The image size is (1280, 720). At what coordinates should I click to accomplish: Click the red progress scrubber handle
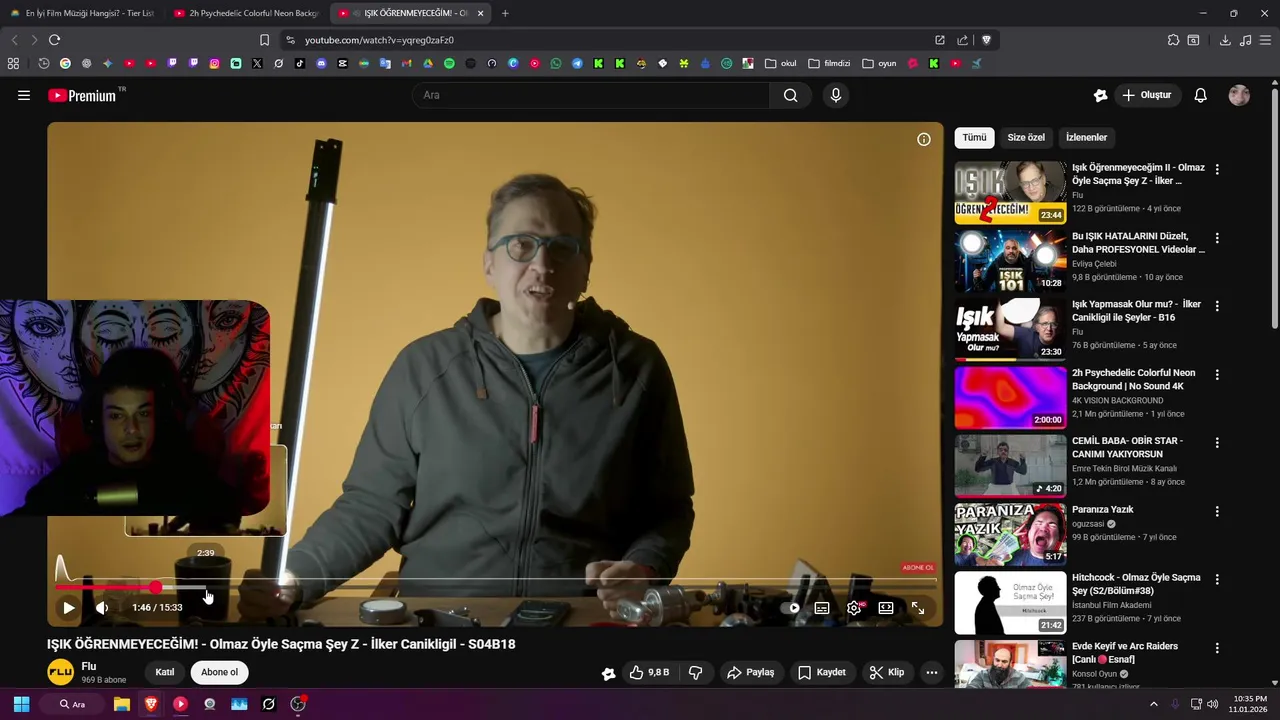click(x=156, y=588)
